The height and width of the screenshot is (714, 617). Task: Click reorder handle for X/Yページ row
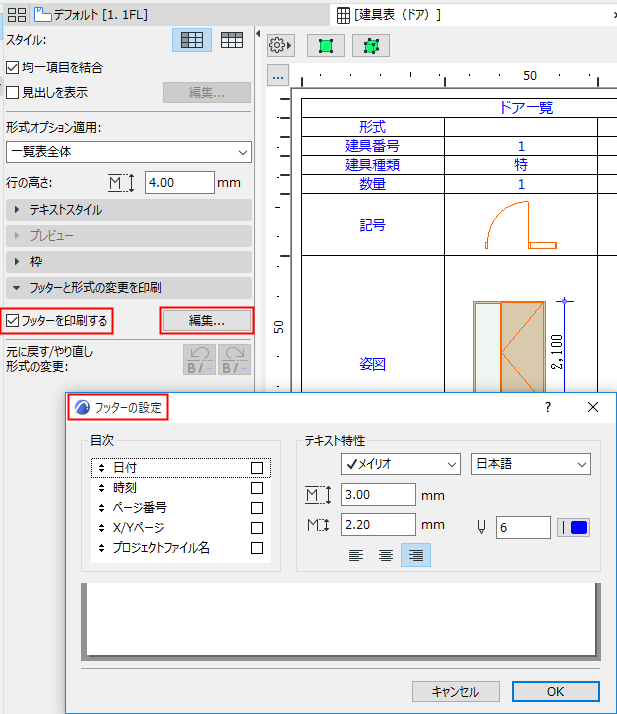tap(102, 528)
